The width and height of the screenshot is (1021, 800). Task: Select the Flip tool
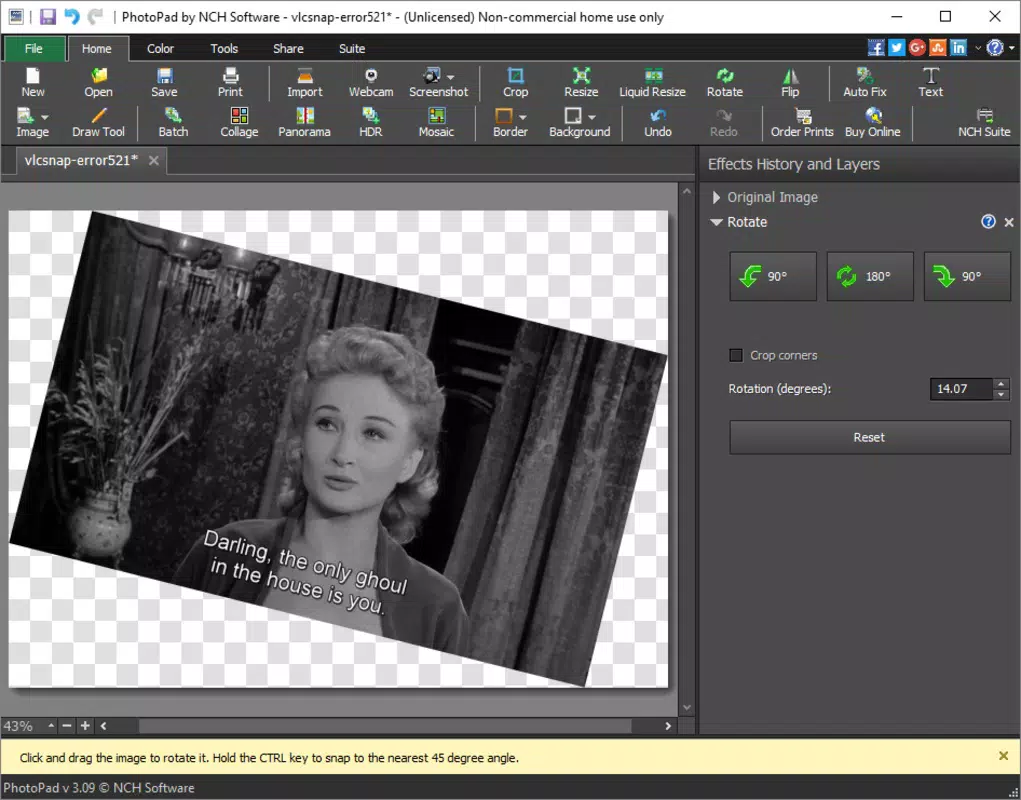coord(790,82)
